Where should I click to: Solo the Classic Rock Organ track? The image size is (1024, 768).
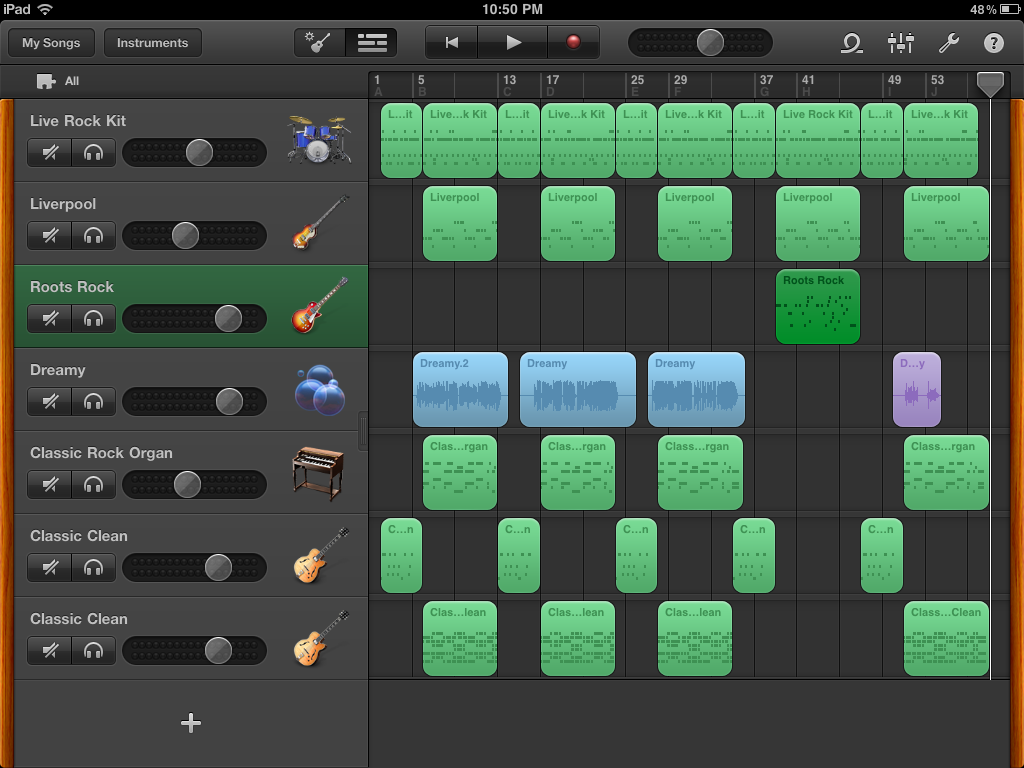coord(93,485)
